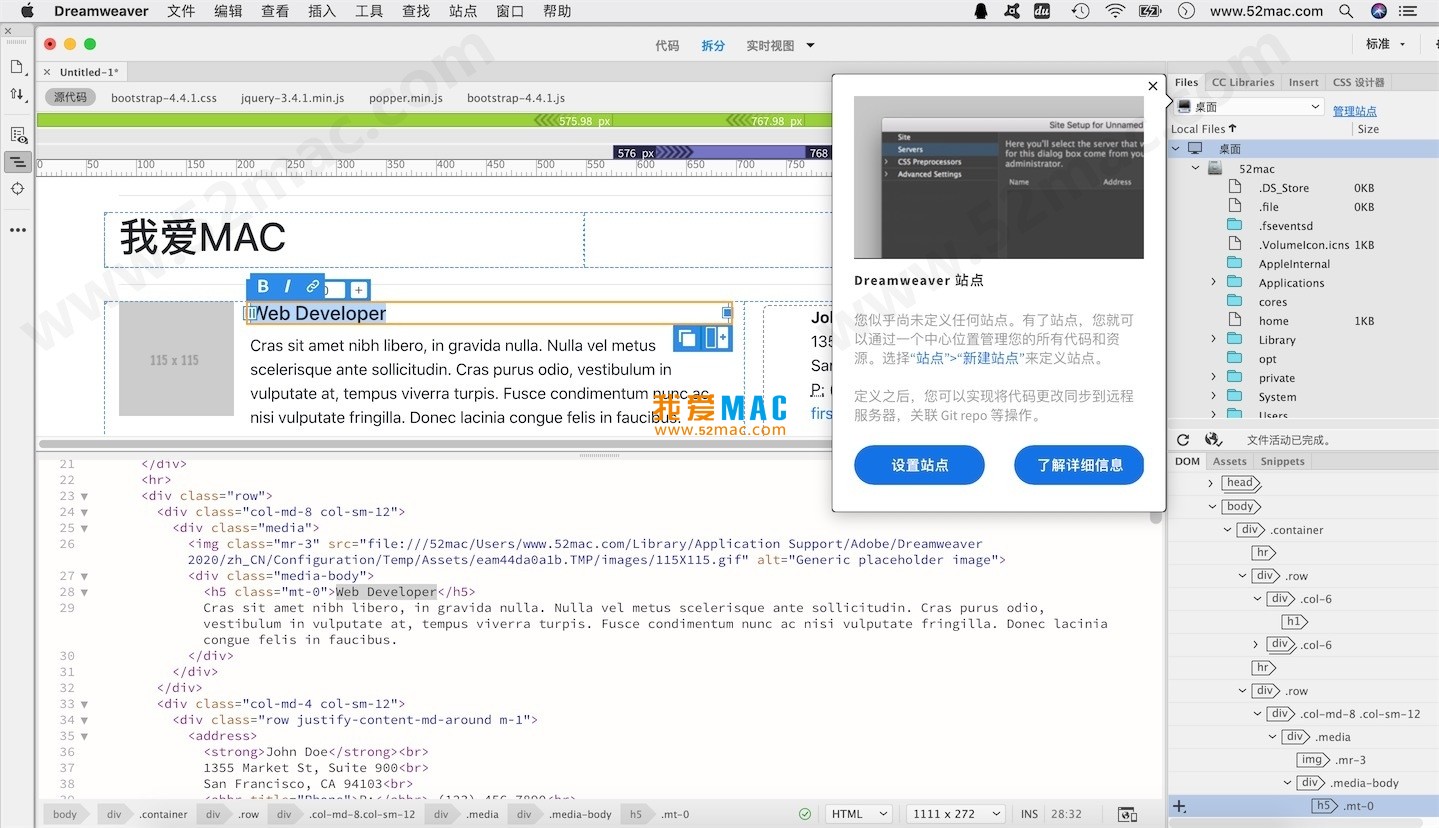This screenshot has height=828, width=1439.
Task: Open the 标准 workspace dropdown
Action: [1386, 44]
